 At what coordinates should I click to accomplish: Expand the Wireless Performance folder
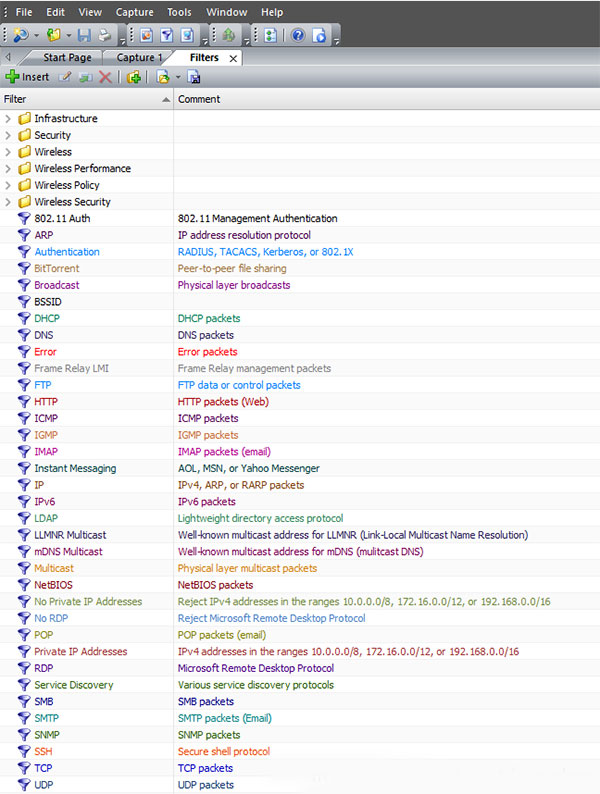[x=9, y=169]
